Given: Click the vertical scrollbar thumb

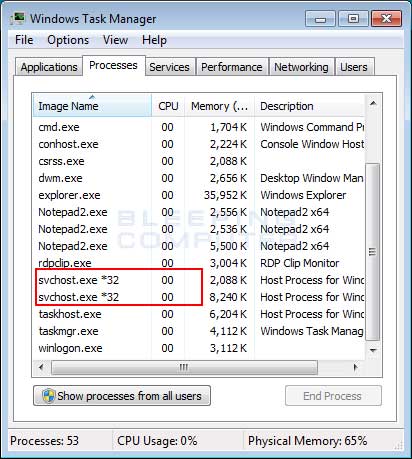Looking at the screenshot, I should click(373, 252).
